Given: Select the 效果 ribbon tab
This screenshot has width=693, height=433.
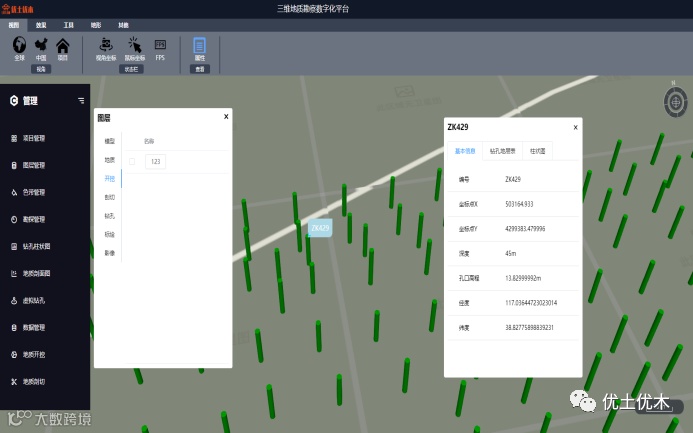Looking at the screenshot, I should pyautogui.click(x=41, y=25).
